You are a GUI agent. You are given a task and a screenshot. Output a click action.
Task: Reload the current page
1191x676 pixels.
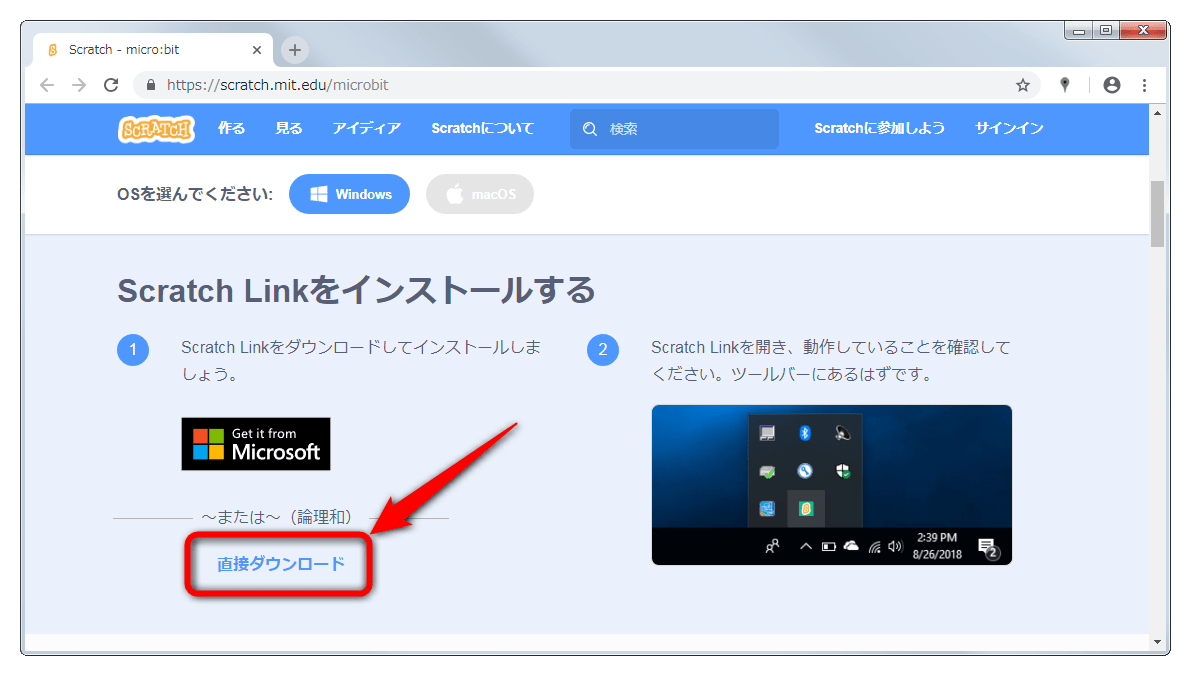point(111,86)
